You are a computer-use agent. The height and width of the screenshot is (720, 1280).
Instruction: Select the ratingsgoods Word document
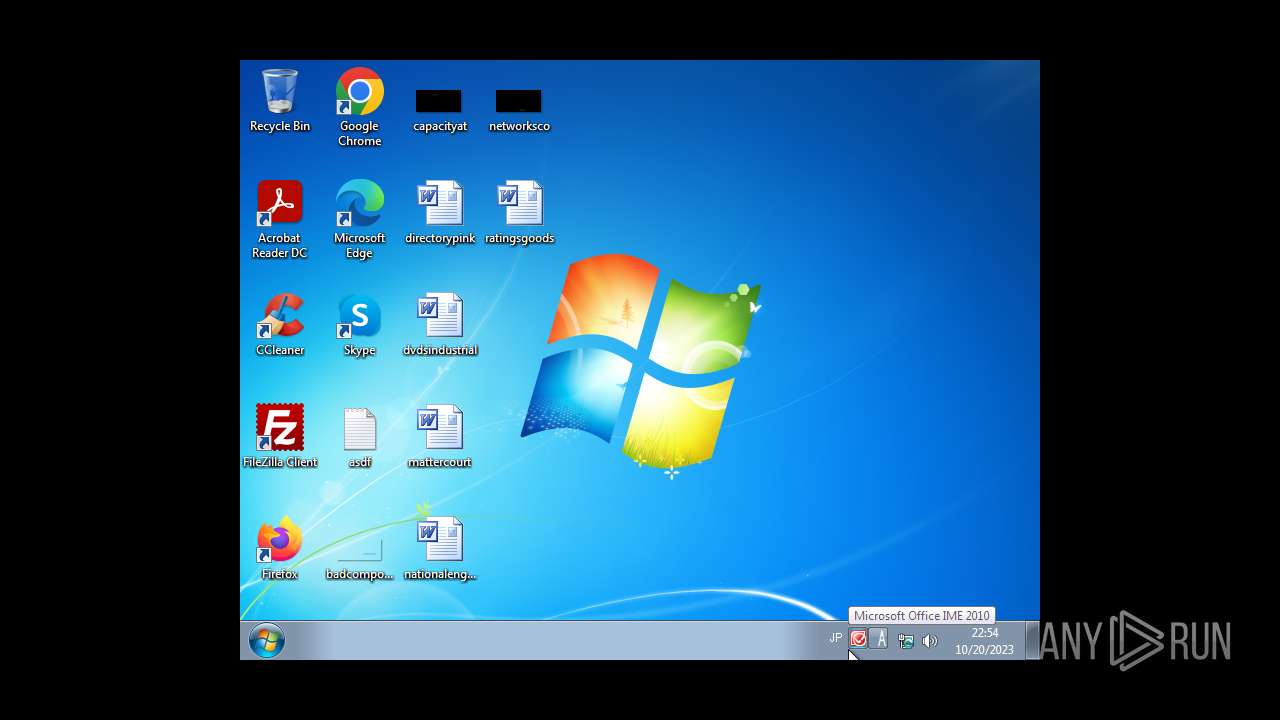point(519,212)
